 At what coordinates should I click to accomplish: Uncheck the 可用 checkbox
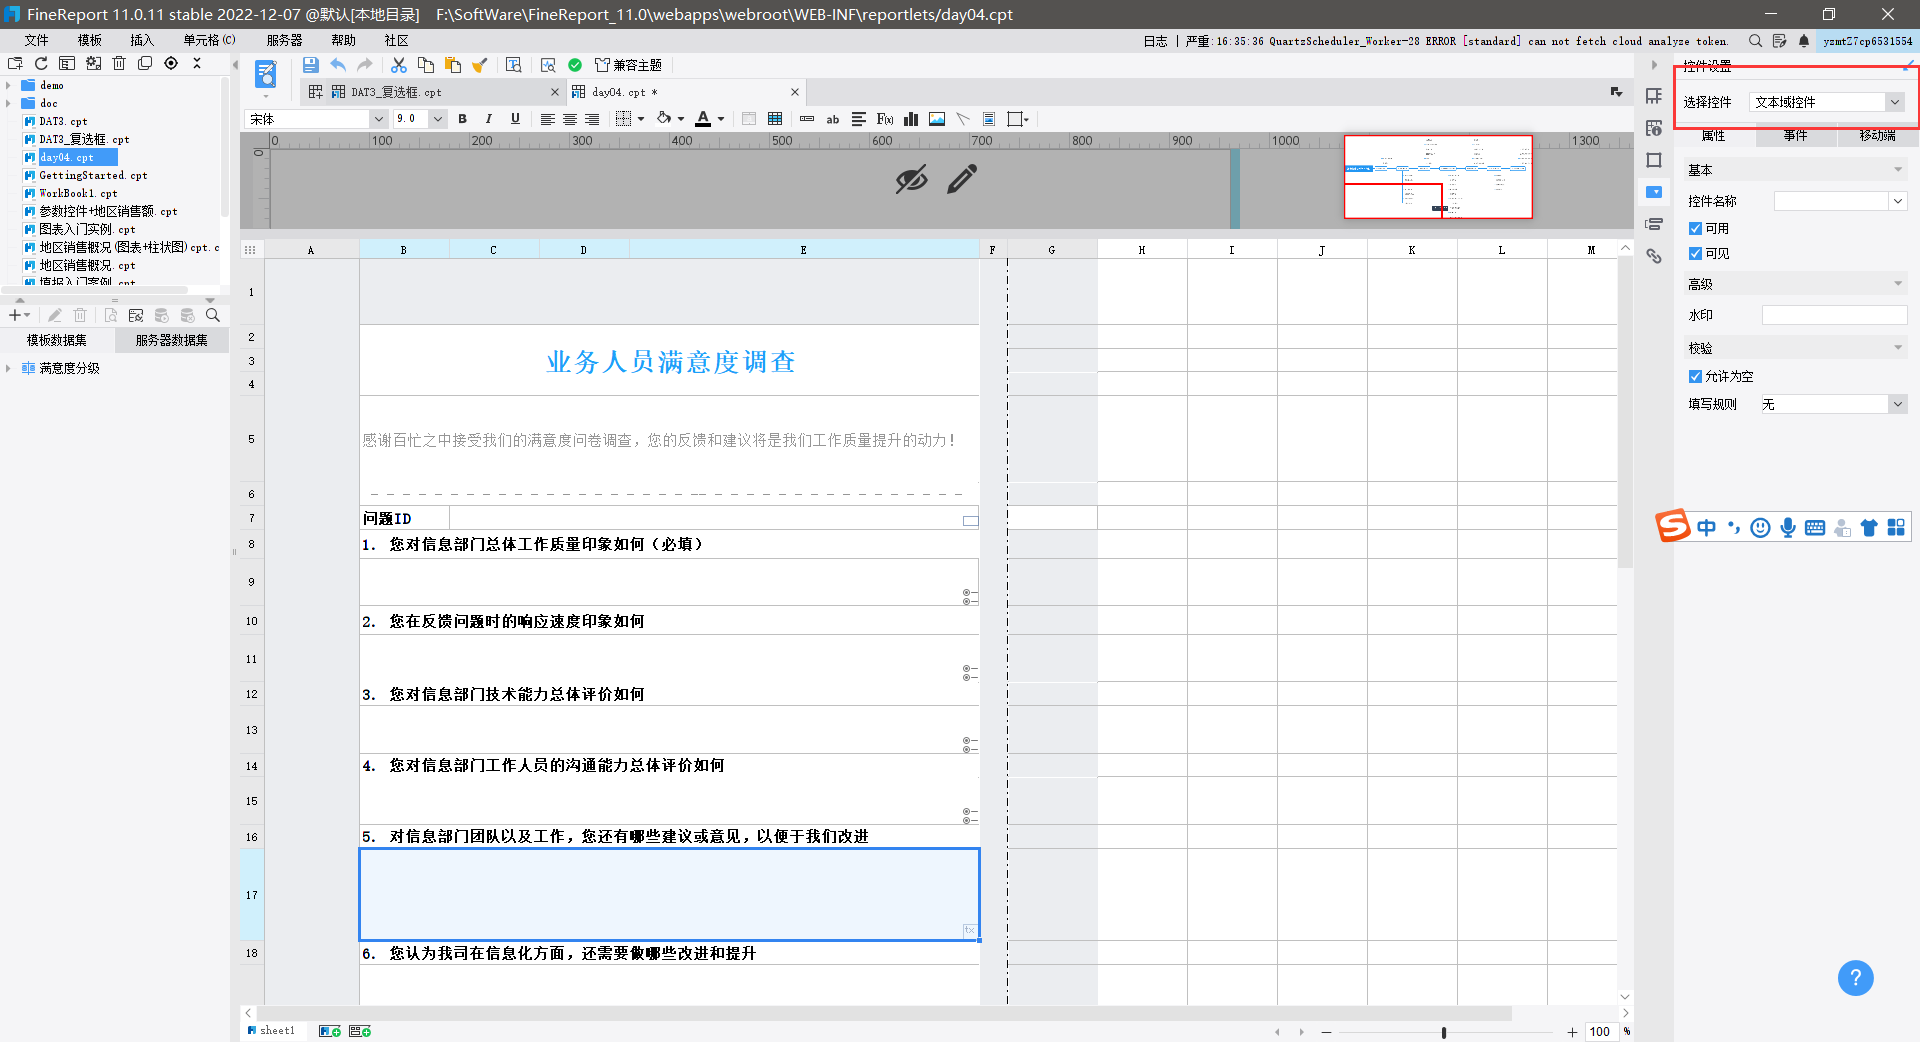click(x=1695, y=228)
